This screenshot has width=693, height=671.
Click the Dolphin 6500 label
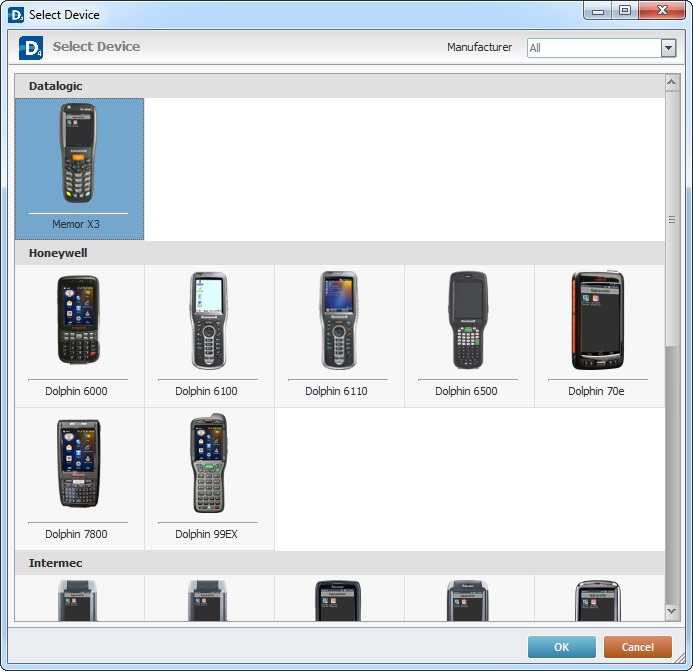pos(466,391)
